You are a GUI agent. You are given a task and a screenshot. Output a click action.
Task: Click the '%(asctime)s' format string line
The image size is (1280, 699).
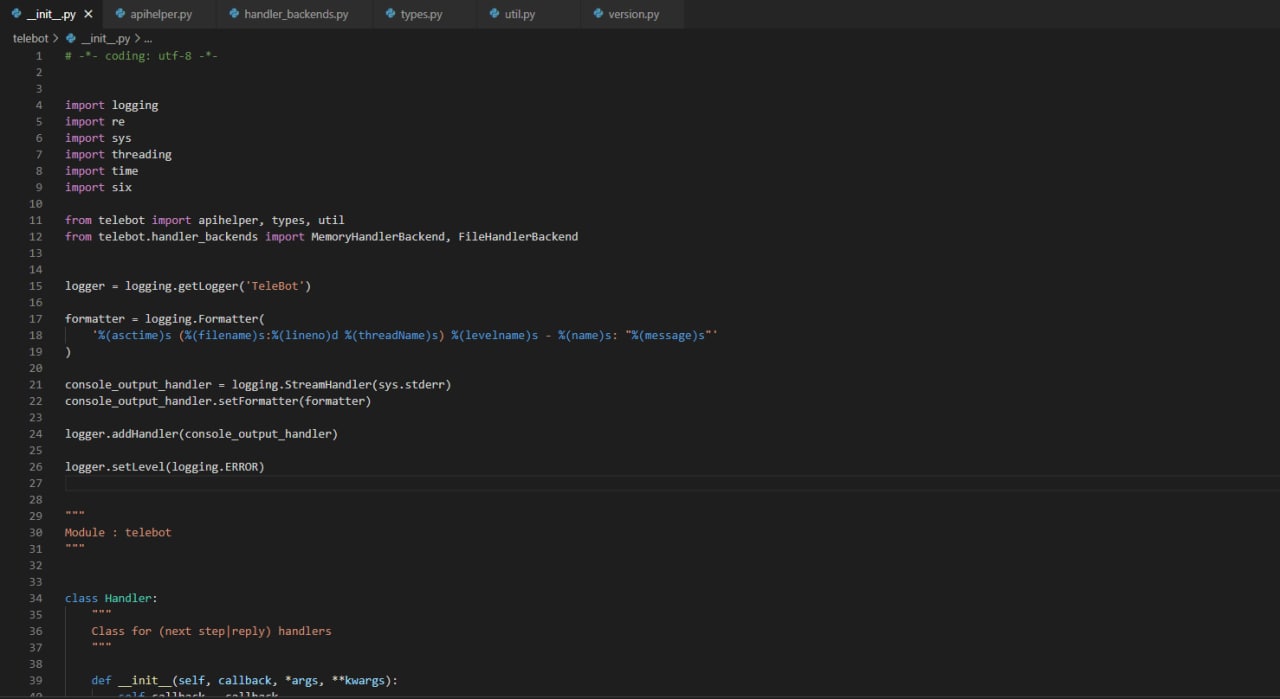coord(405,335)
